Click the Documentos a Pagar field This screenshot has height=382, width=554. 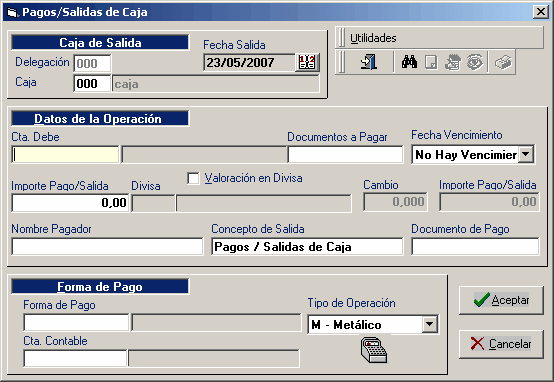(345, 154)
